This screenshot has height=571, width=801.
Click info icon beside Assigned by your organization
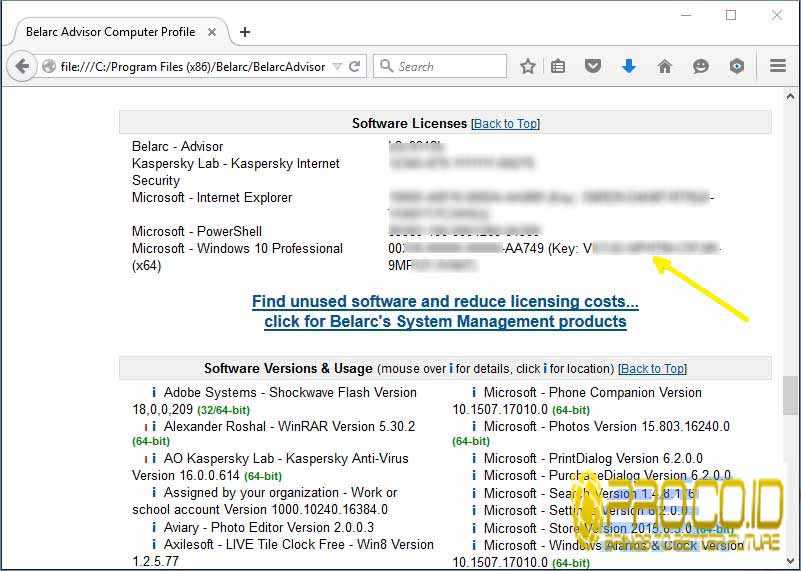point(153,492)
